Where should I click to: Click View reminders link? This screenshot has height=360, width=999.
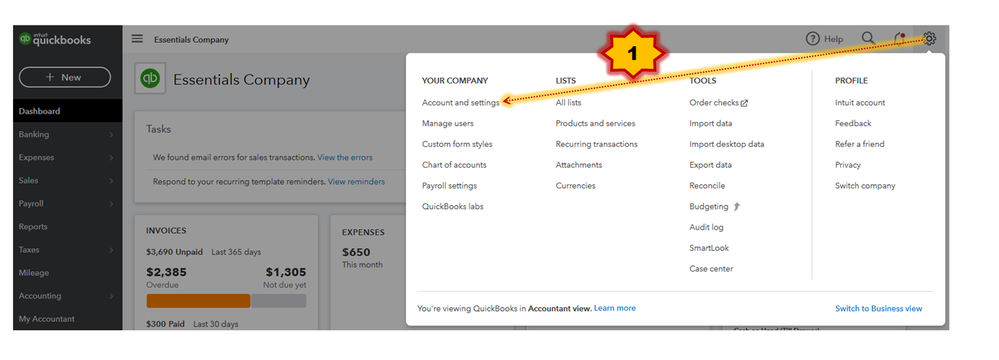[x=356, y=182]
